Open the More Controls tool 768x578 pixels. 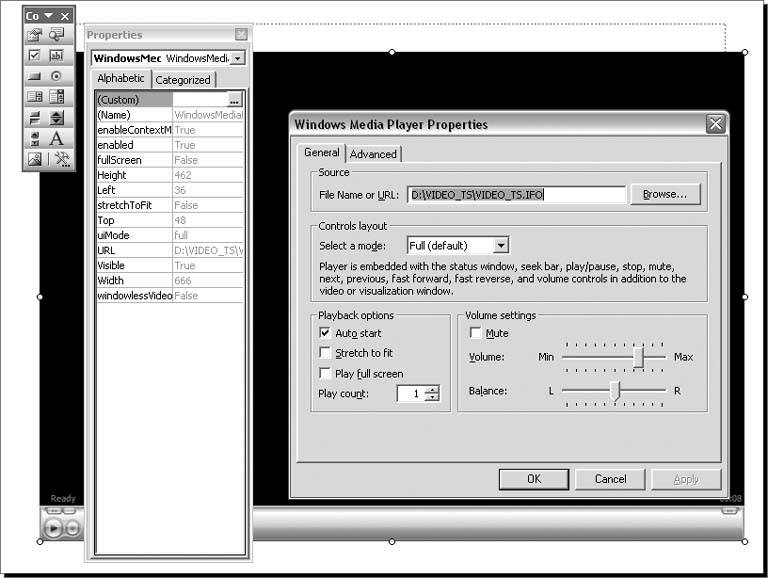pyautogui.click(x=60, y=159)
